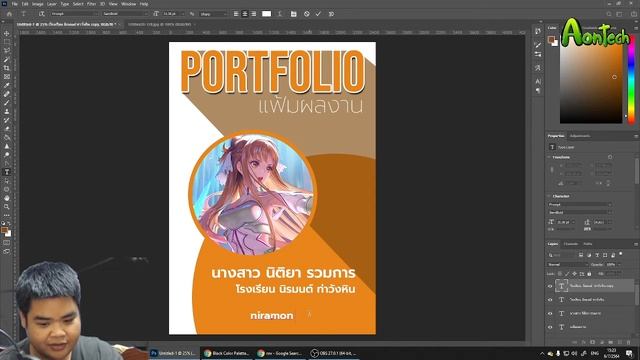Screen dimensions: 640x360
Task: Select the Eraser tool
Action: click(7, 129)
